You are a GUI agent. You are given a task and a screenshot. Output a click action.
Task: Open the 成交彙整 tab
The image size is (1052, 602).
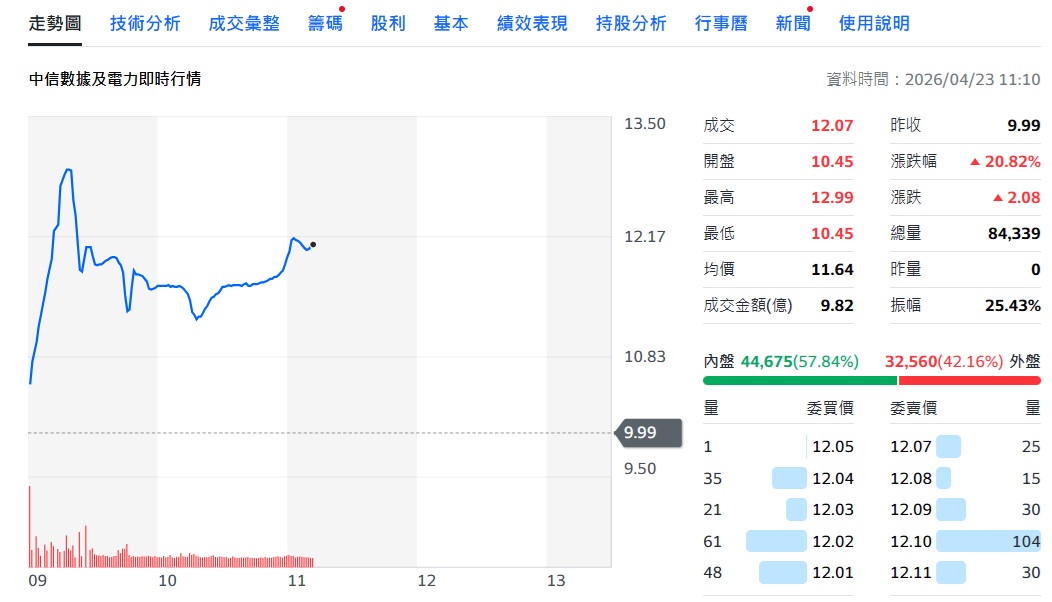coord(244,23)
